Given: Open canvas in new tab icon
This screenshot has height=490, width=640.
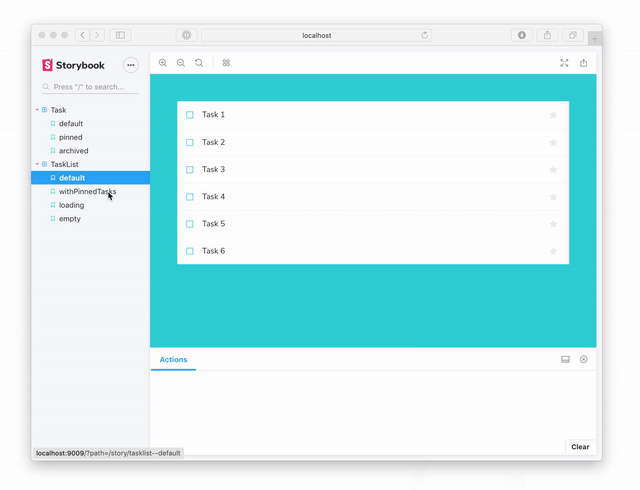Looking at the screenshot, I should [584, 63].
